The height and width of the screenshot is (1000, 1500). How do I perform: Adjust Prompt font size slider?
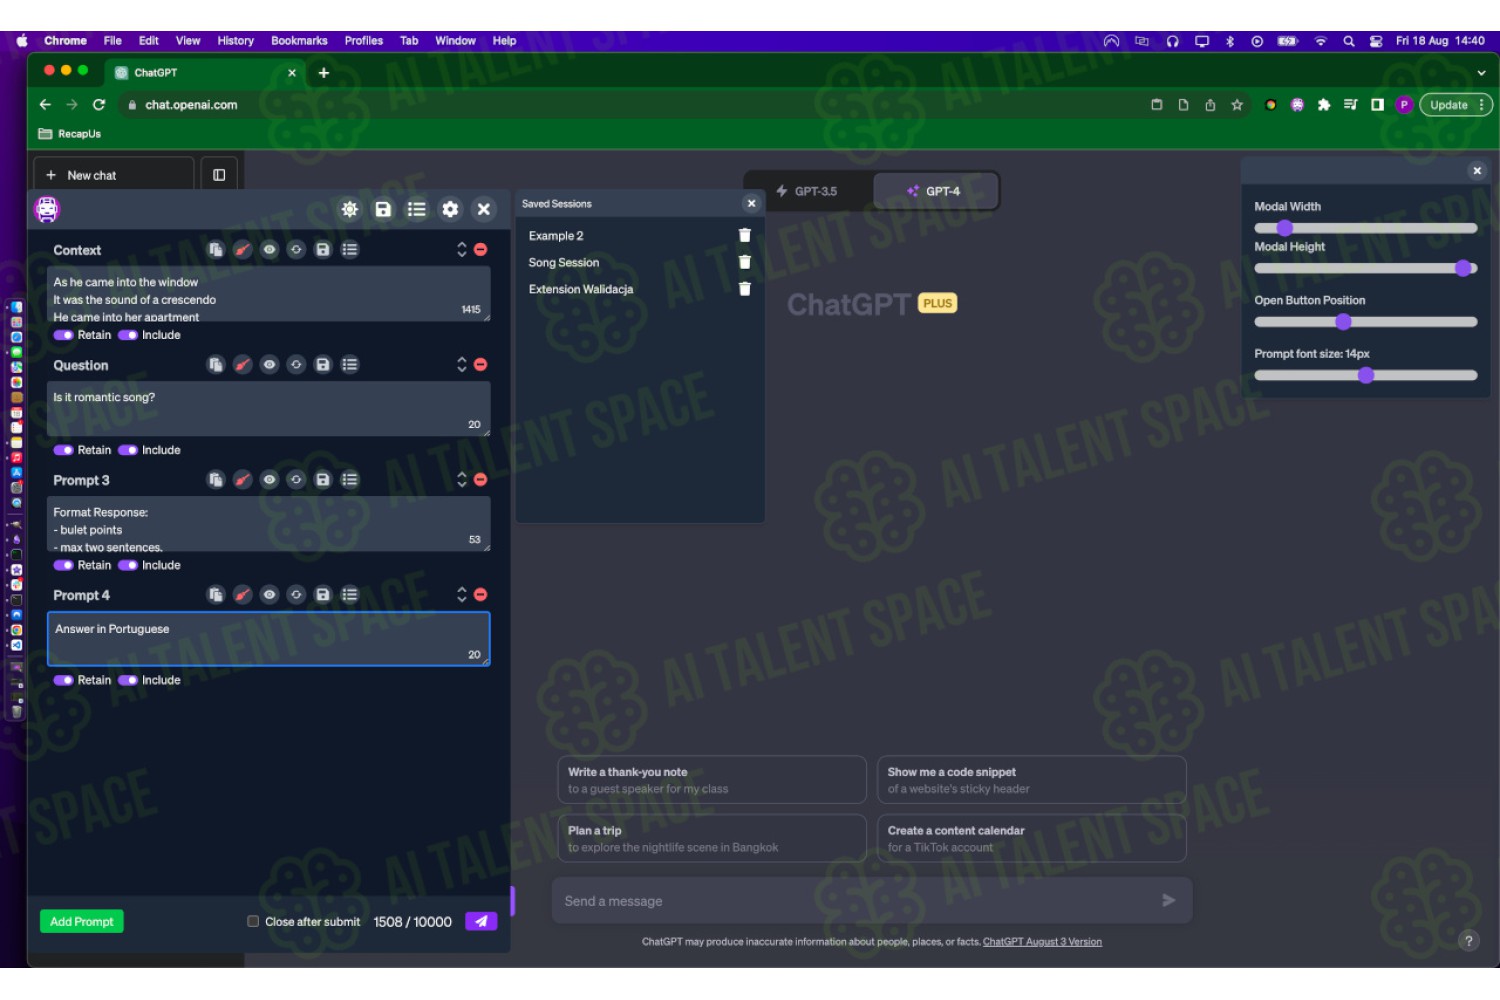coord(1366,375)
